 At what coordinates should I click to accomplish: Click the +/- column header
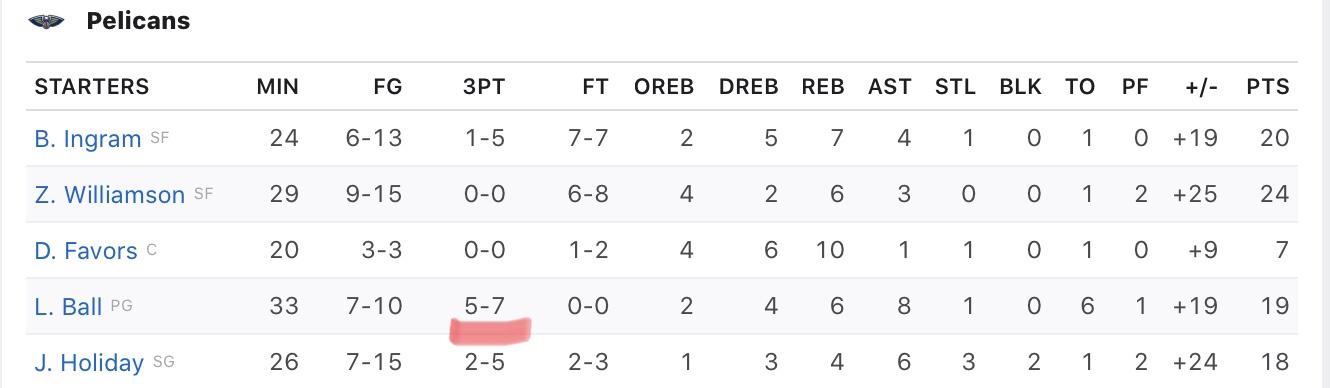tap(1201, 87)
